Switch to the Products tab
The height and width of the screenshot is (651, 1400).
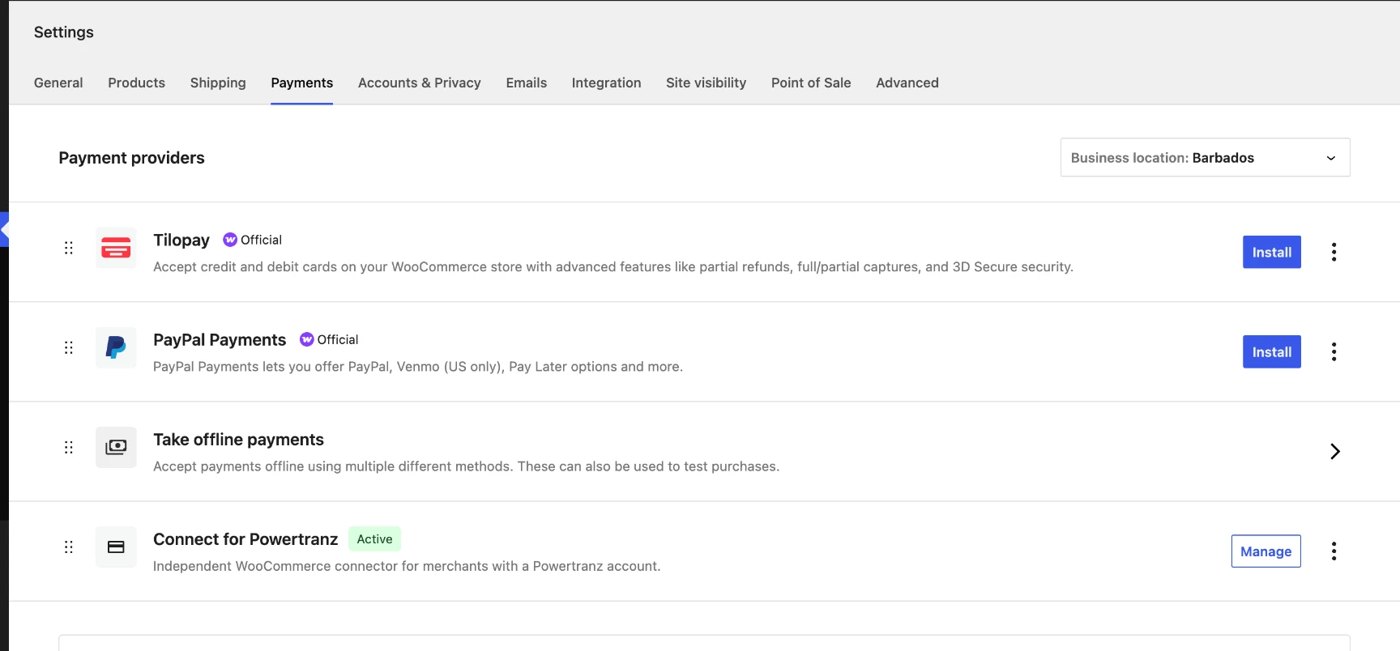(x=136, y=83)
